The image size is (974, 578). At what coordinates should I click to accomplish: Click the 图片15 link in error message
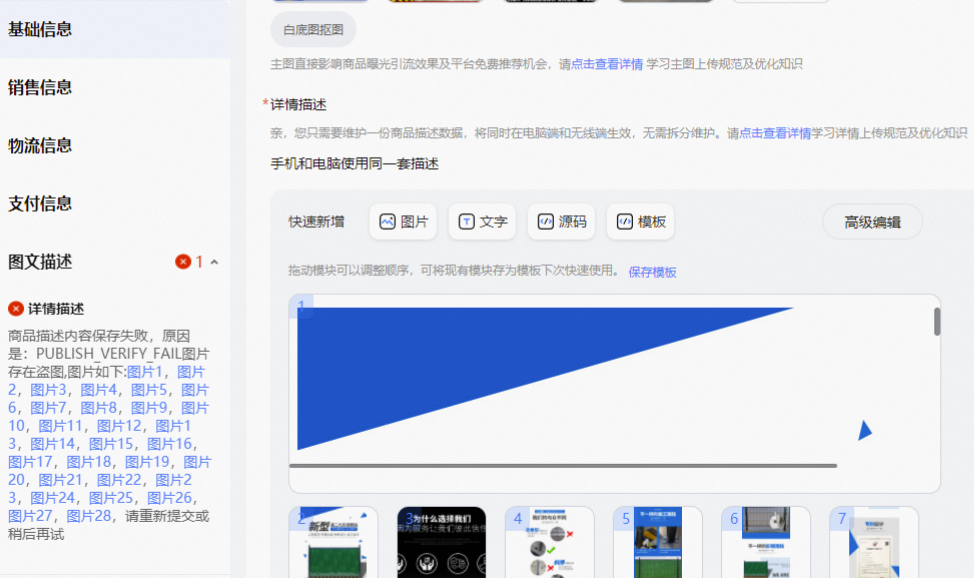(x=111, y=444)
